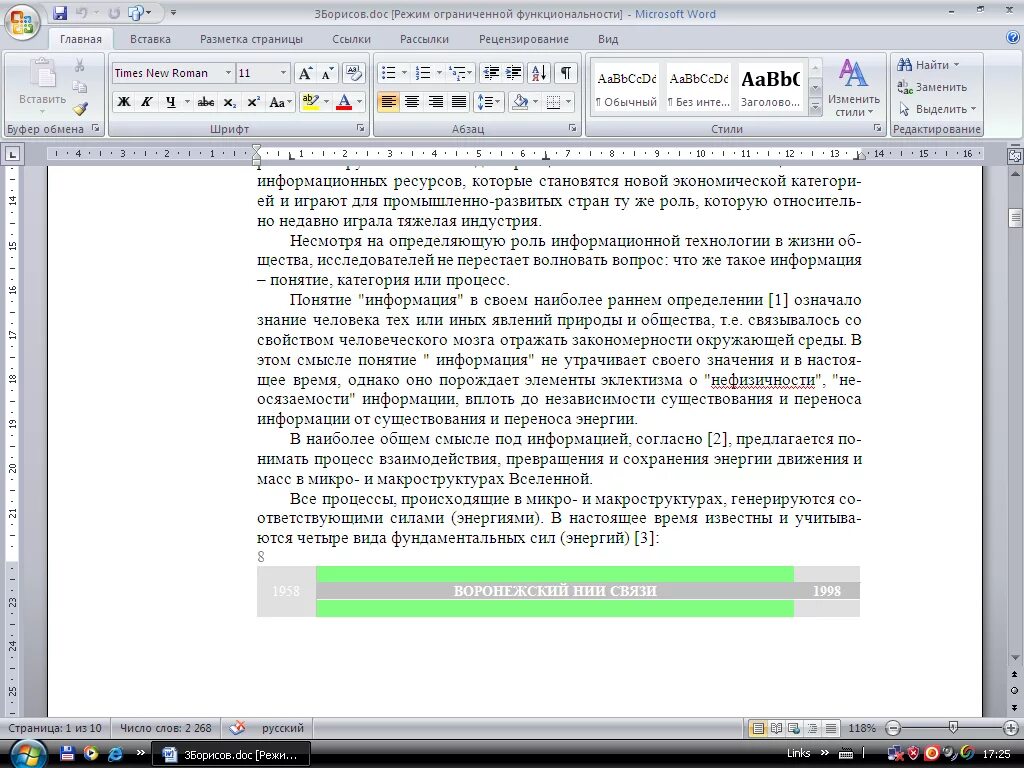
Task: Activate Format Painter brush
Action: [80, 108]
